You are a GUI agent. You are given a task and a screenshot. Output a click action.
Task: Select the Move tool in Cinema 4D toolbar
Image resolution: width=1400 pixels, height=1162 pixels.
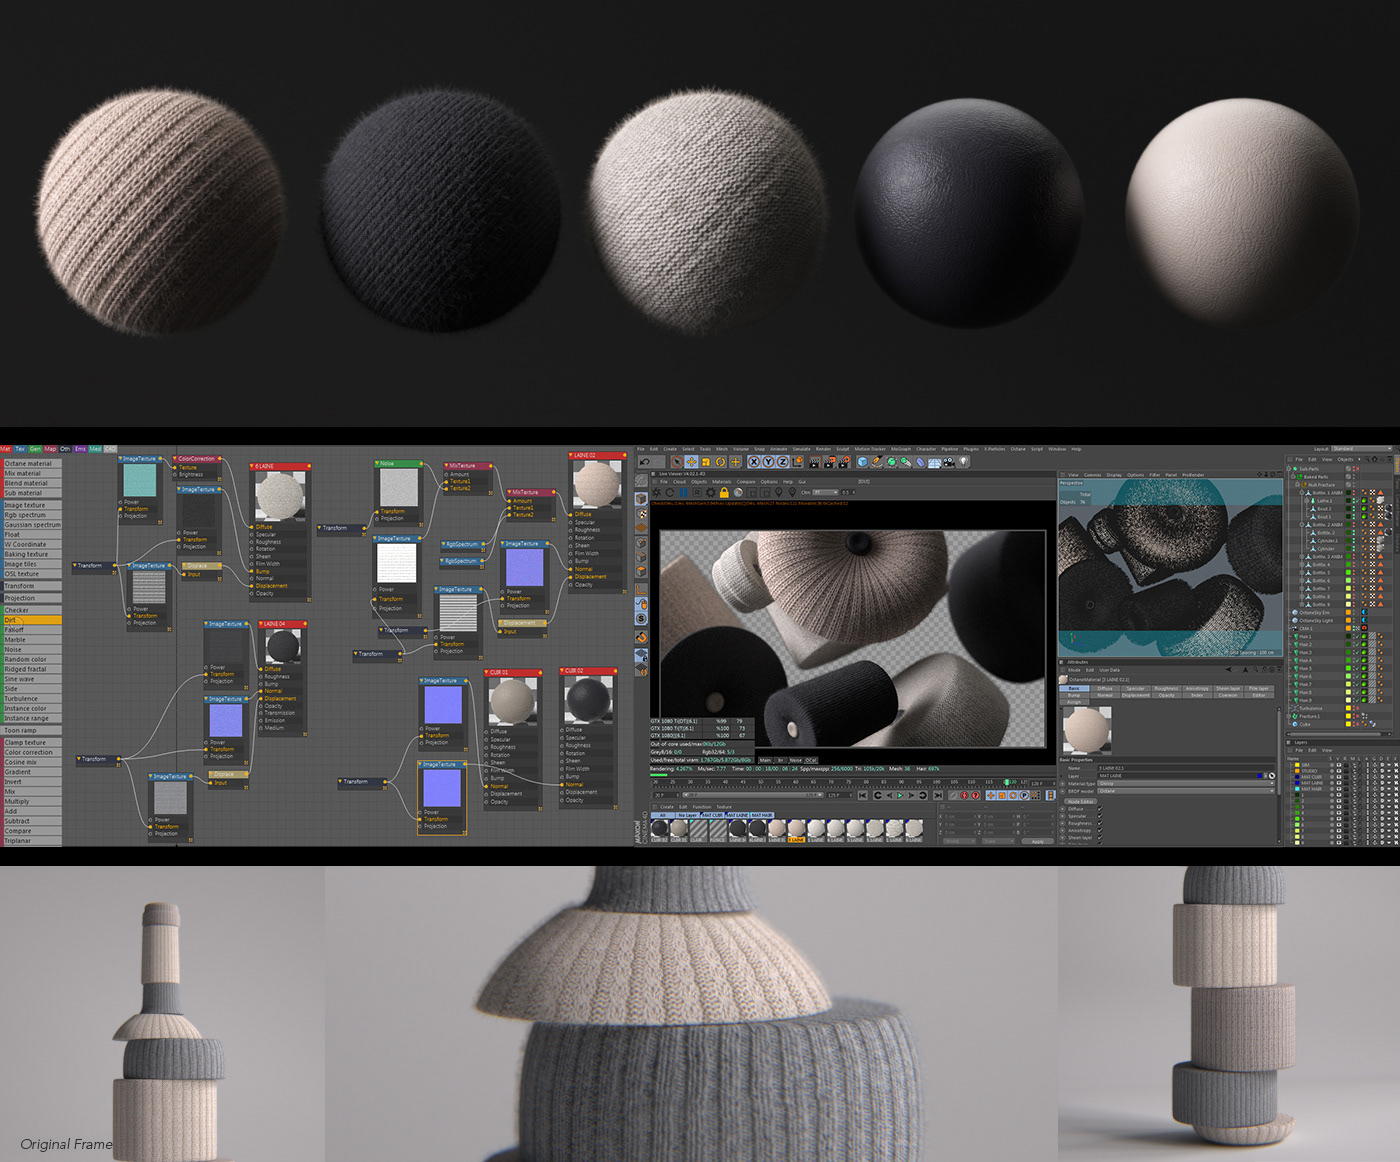[x=691, y=462]
